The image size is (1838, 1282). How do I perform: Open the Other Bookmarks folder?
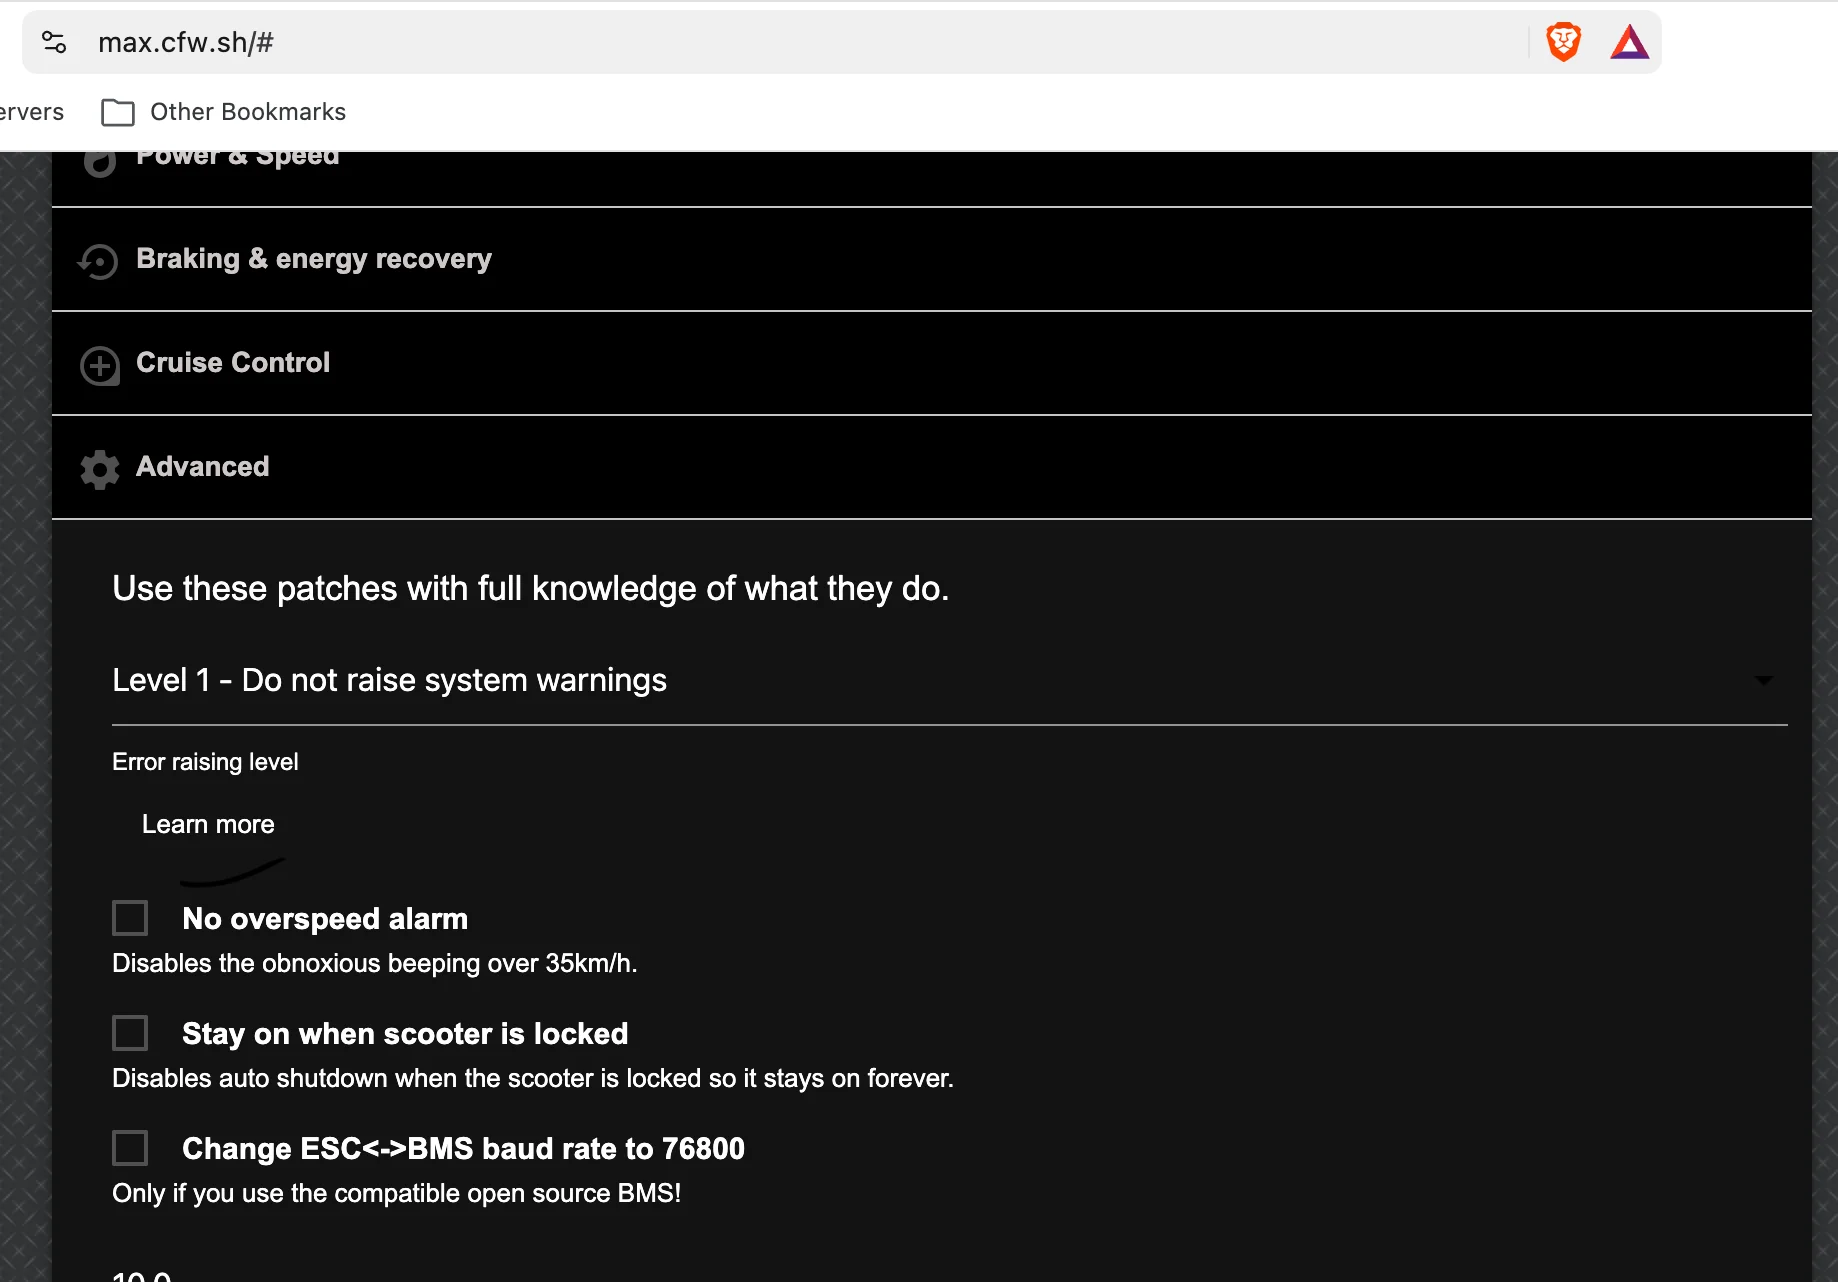pyautogui.click(x=224, y=112)
